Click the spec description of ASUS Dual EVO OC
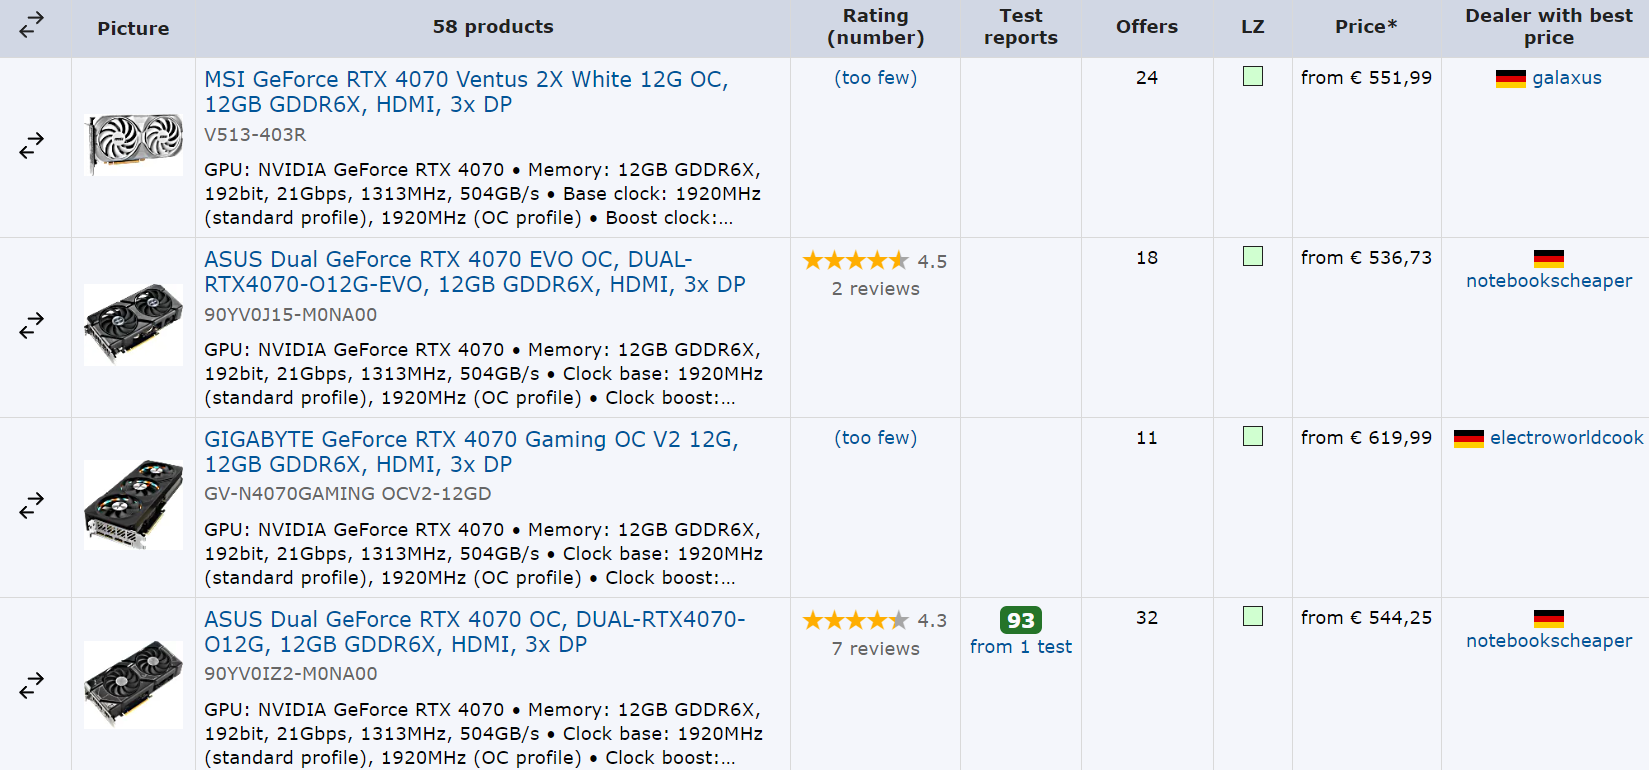This screenshot has height=770, width=1649. (484, 374)
